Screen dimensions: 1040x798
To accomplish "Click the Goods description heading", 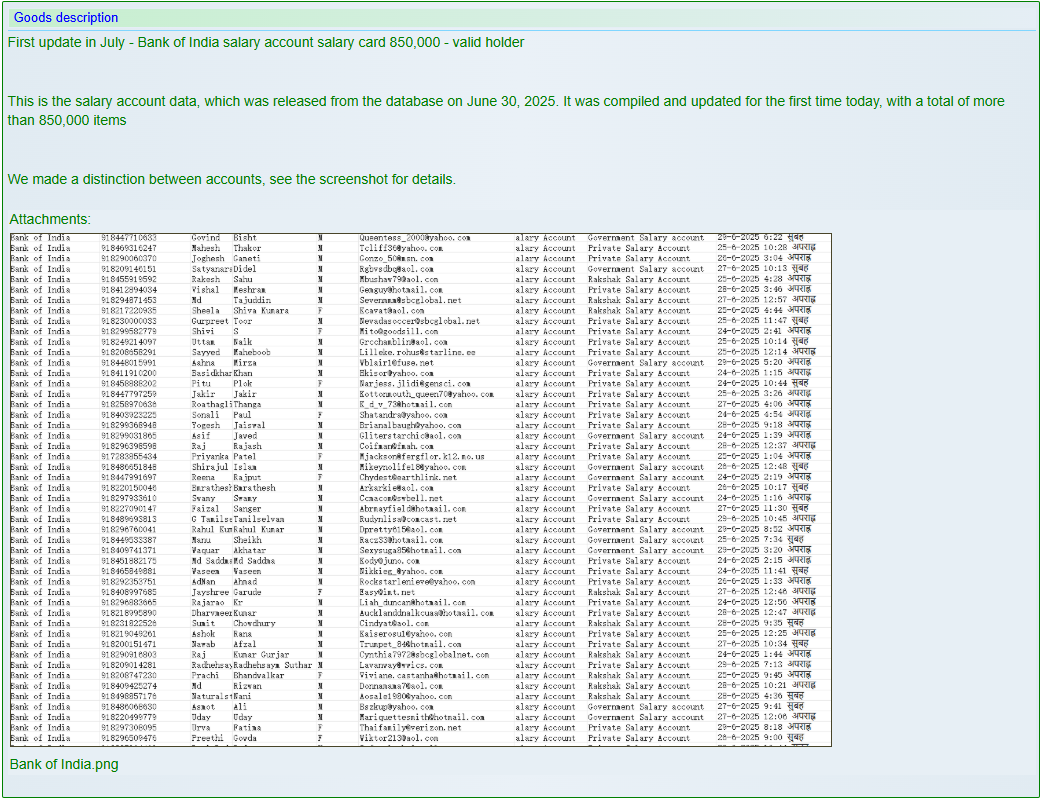I will click(x=66, y=17).
